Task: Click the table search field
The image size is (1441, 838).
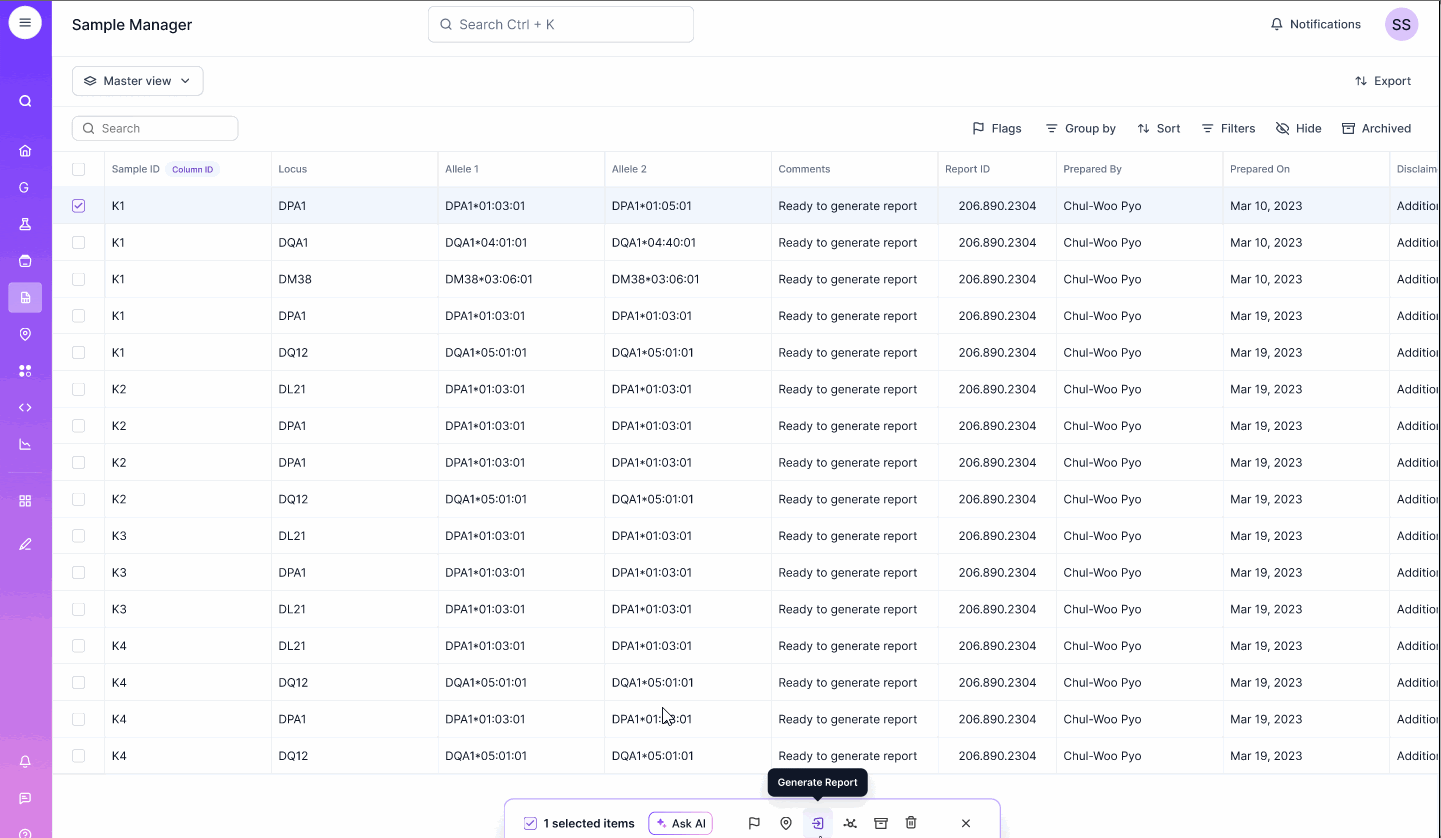Action: (155, 128)
